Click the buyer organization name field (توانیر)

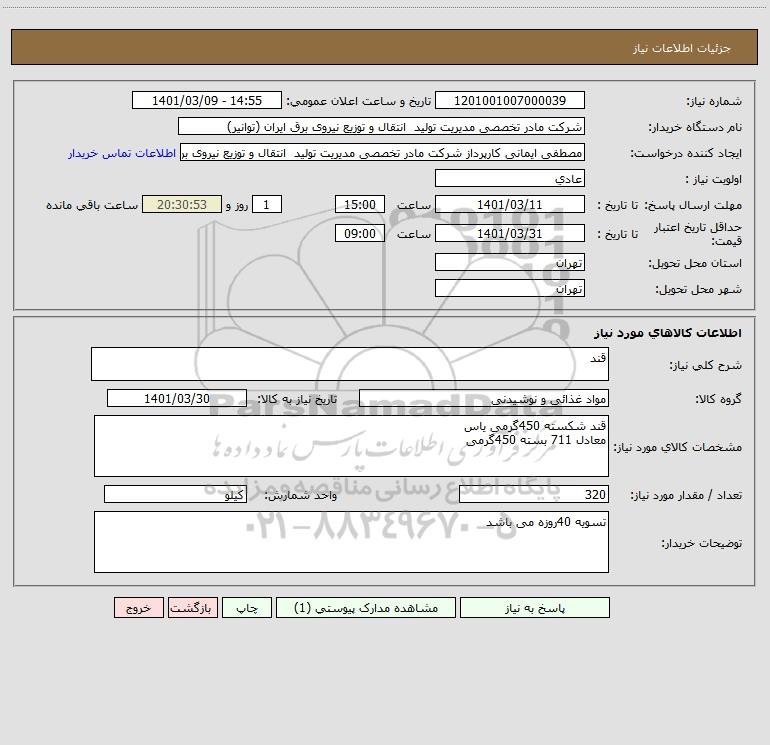(381, 126)
